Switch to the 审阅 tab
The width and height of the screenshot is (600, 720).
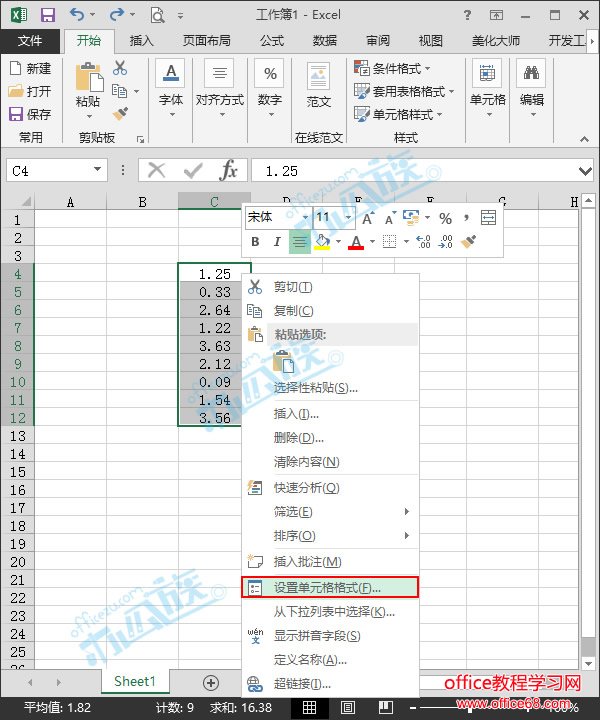378,41
